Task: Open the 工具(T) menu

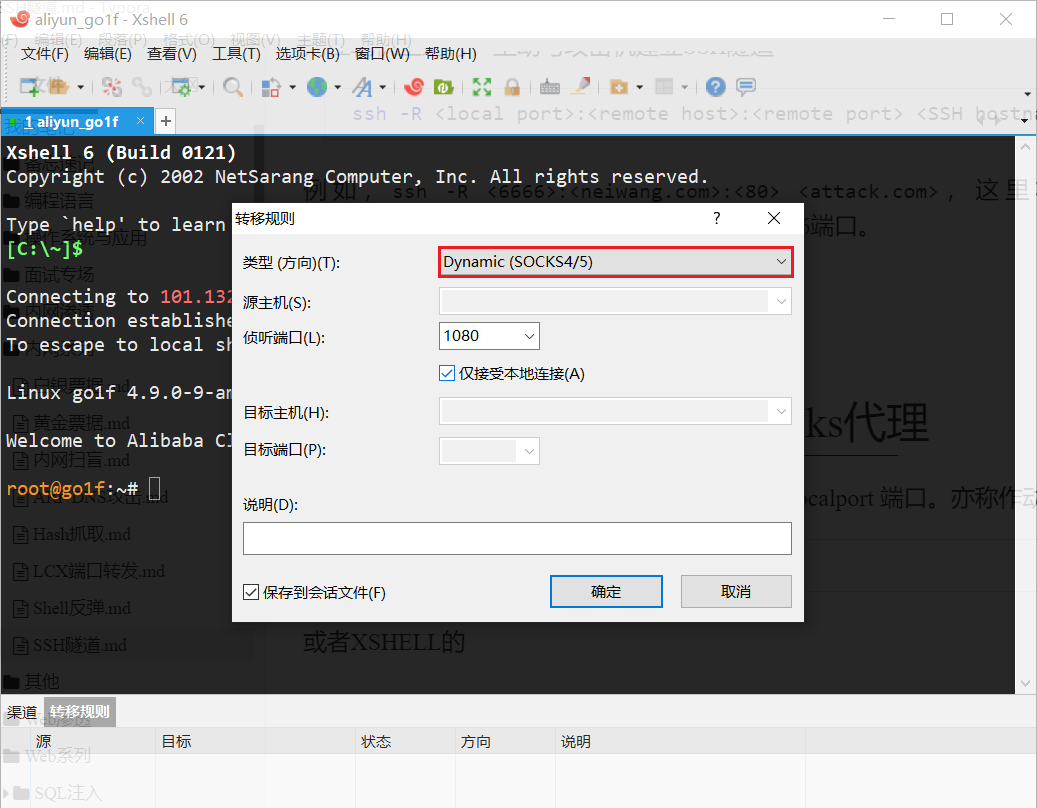Action: pos(236,54)
